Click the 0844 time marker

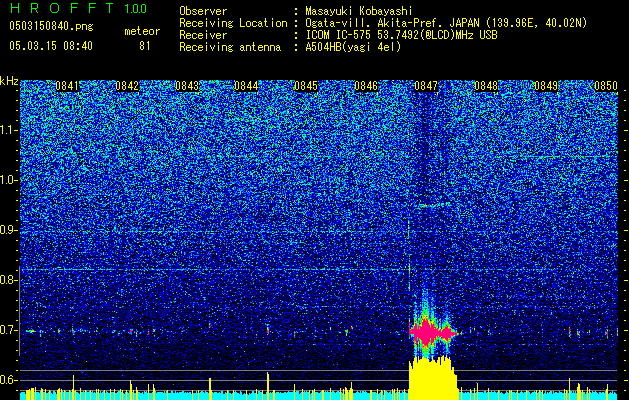pyautogui.click(x=246, y=86)
